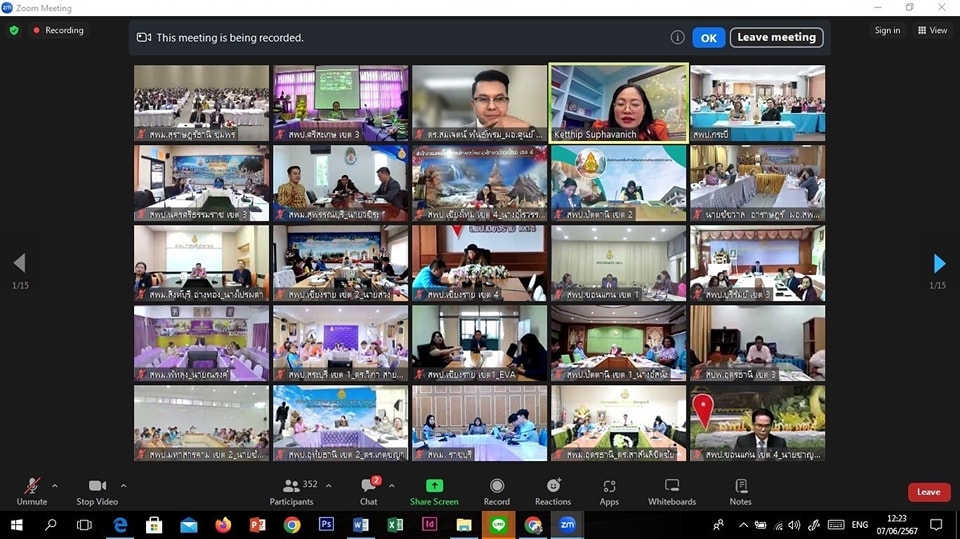Expand audio options arrow beside Unmute
The image size is (960, 539).
55,486
